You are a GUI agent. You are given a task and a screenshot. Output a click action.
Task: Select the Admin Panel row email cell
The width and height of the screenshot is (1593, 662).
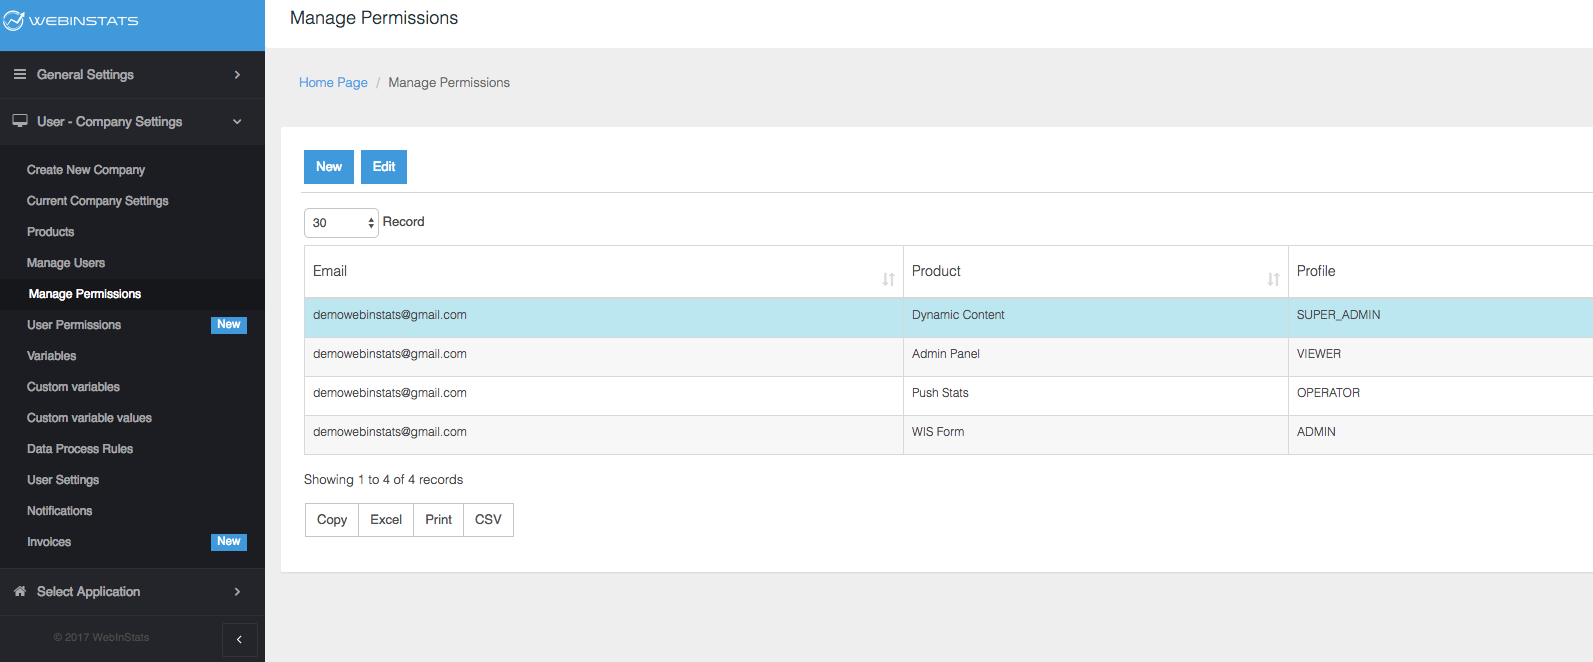(x=604, y=357)
